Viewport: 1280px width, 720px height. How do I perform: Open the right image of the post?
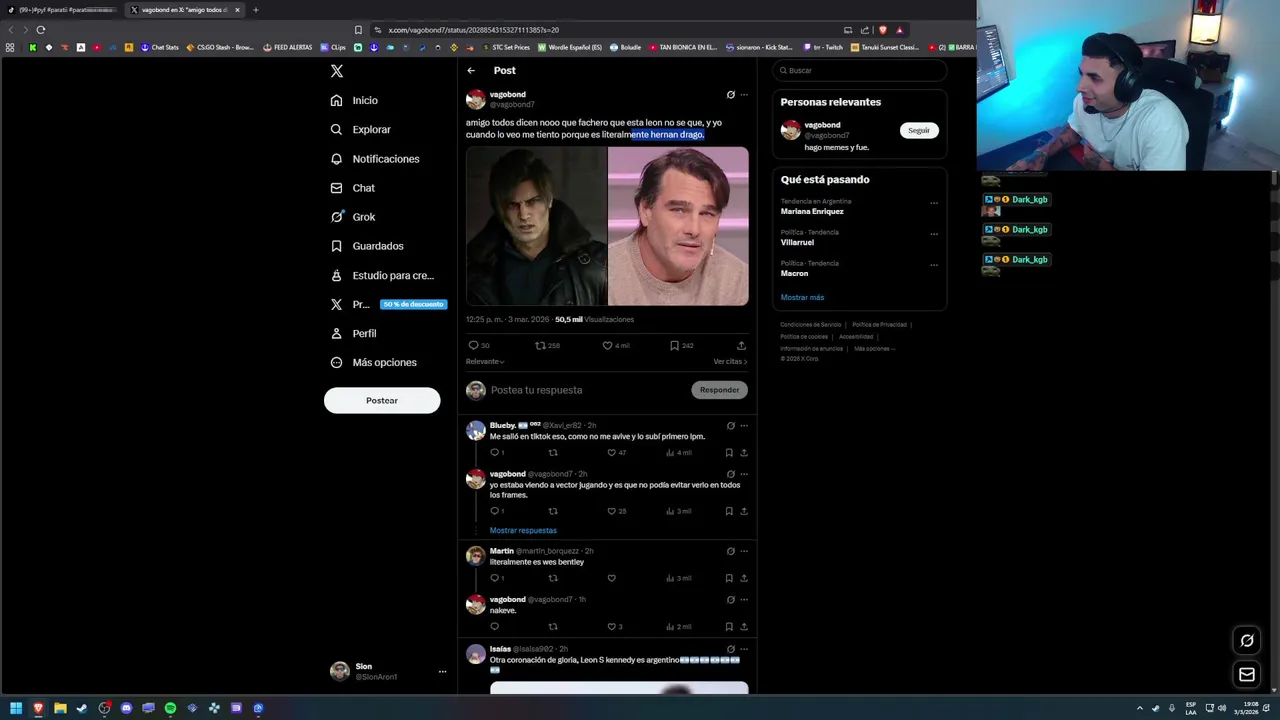click(678, 226)
